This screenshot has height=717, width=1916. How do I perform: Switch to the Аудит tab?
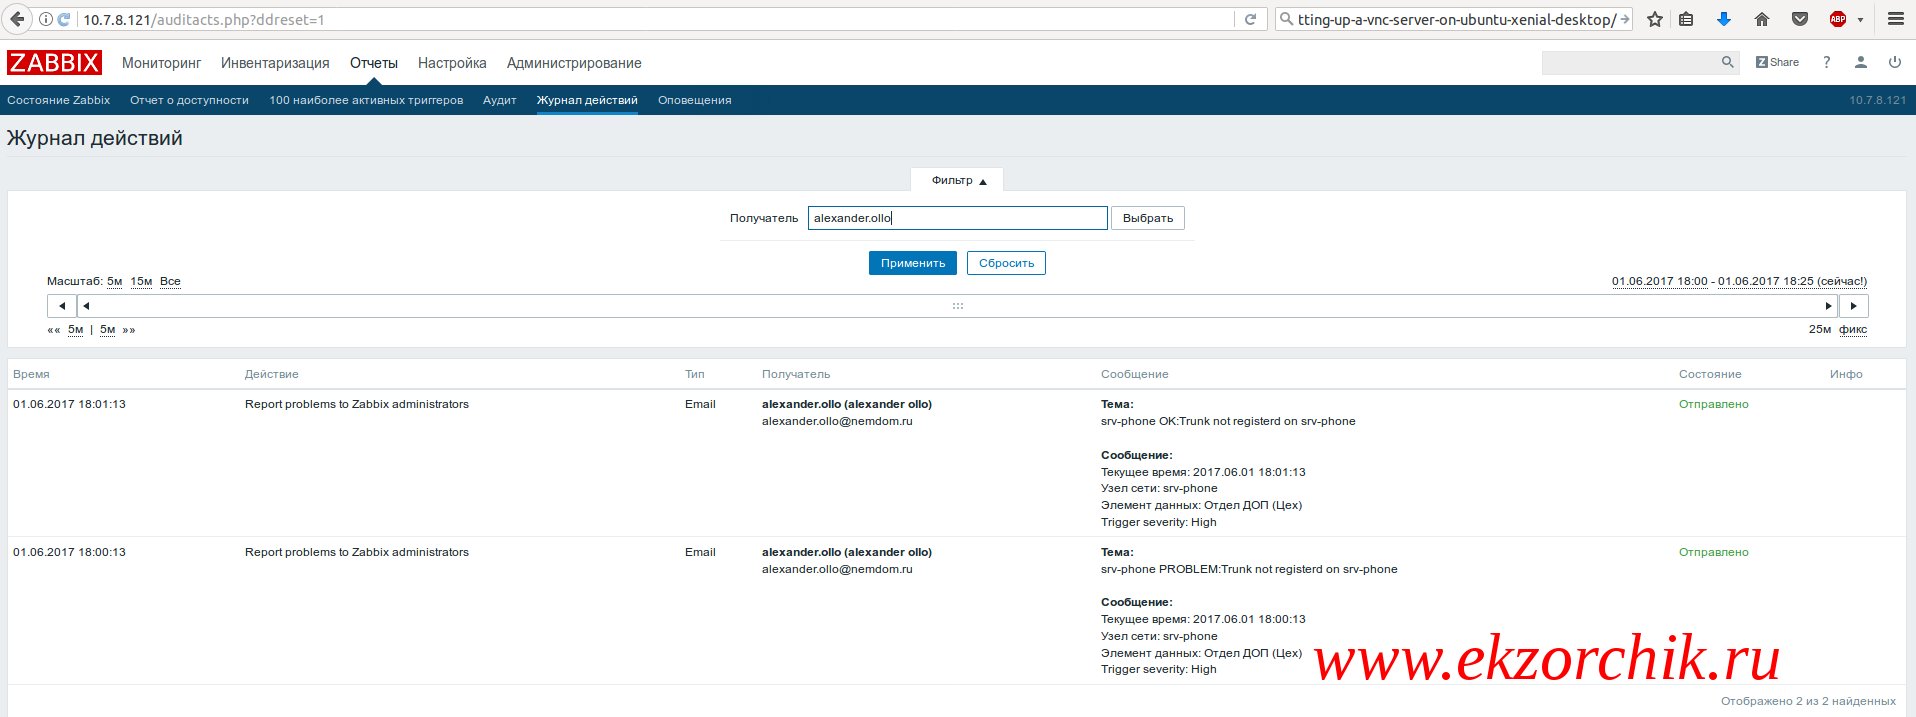(499, 100)
